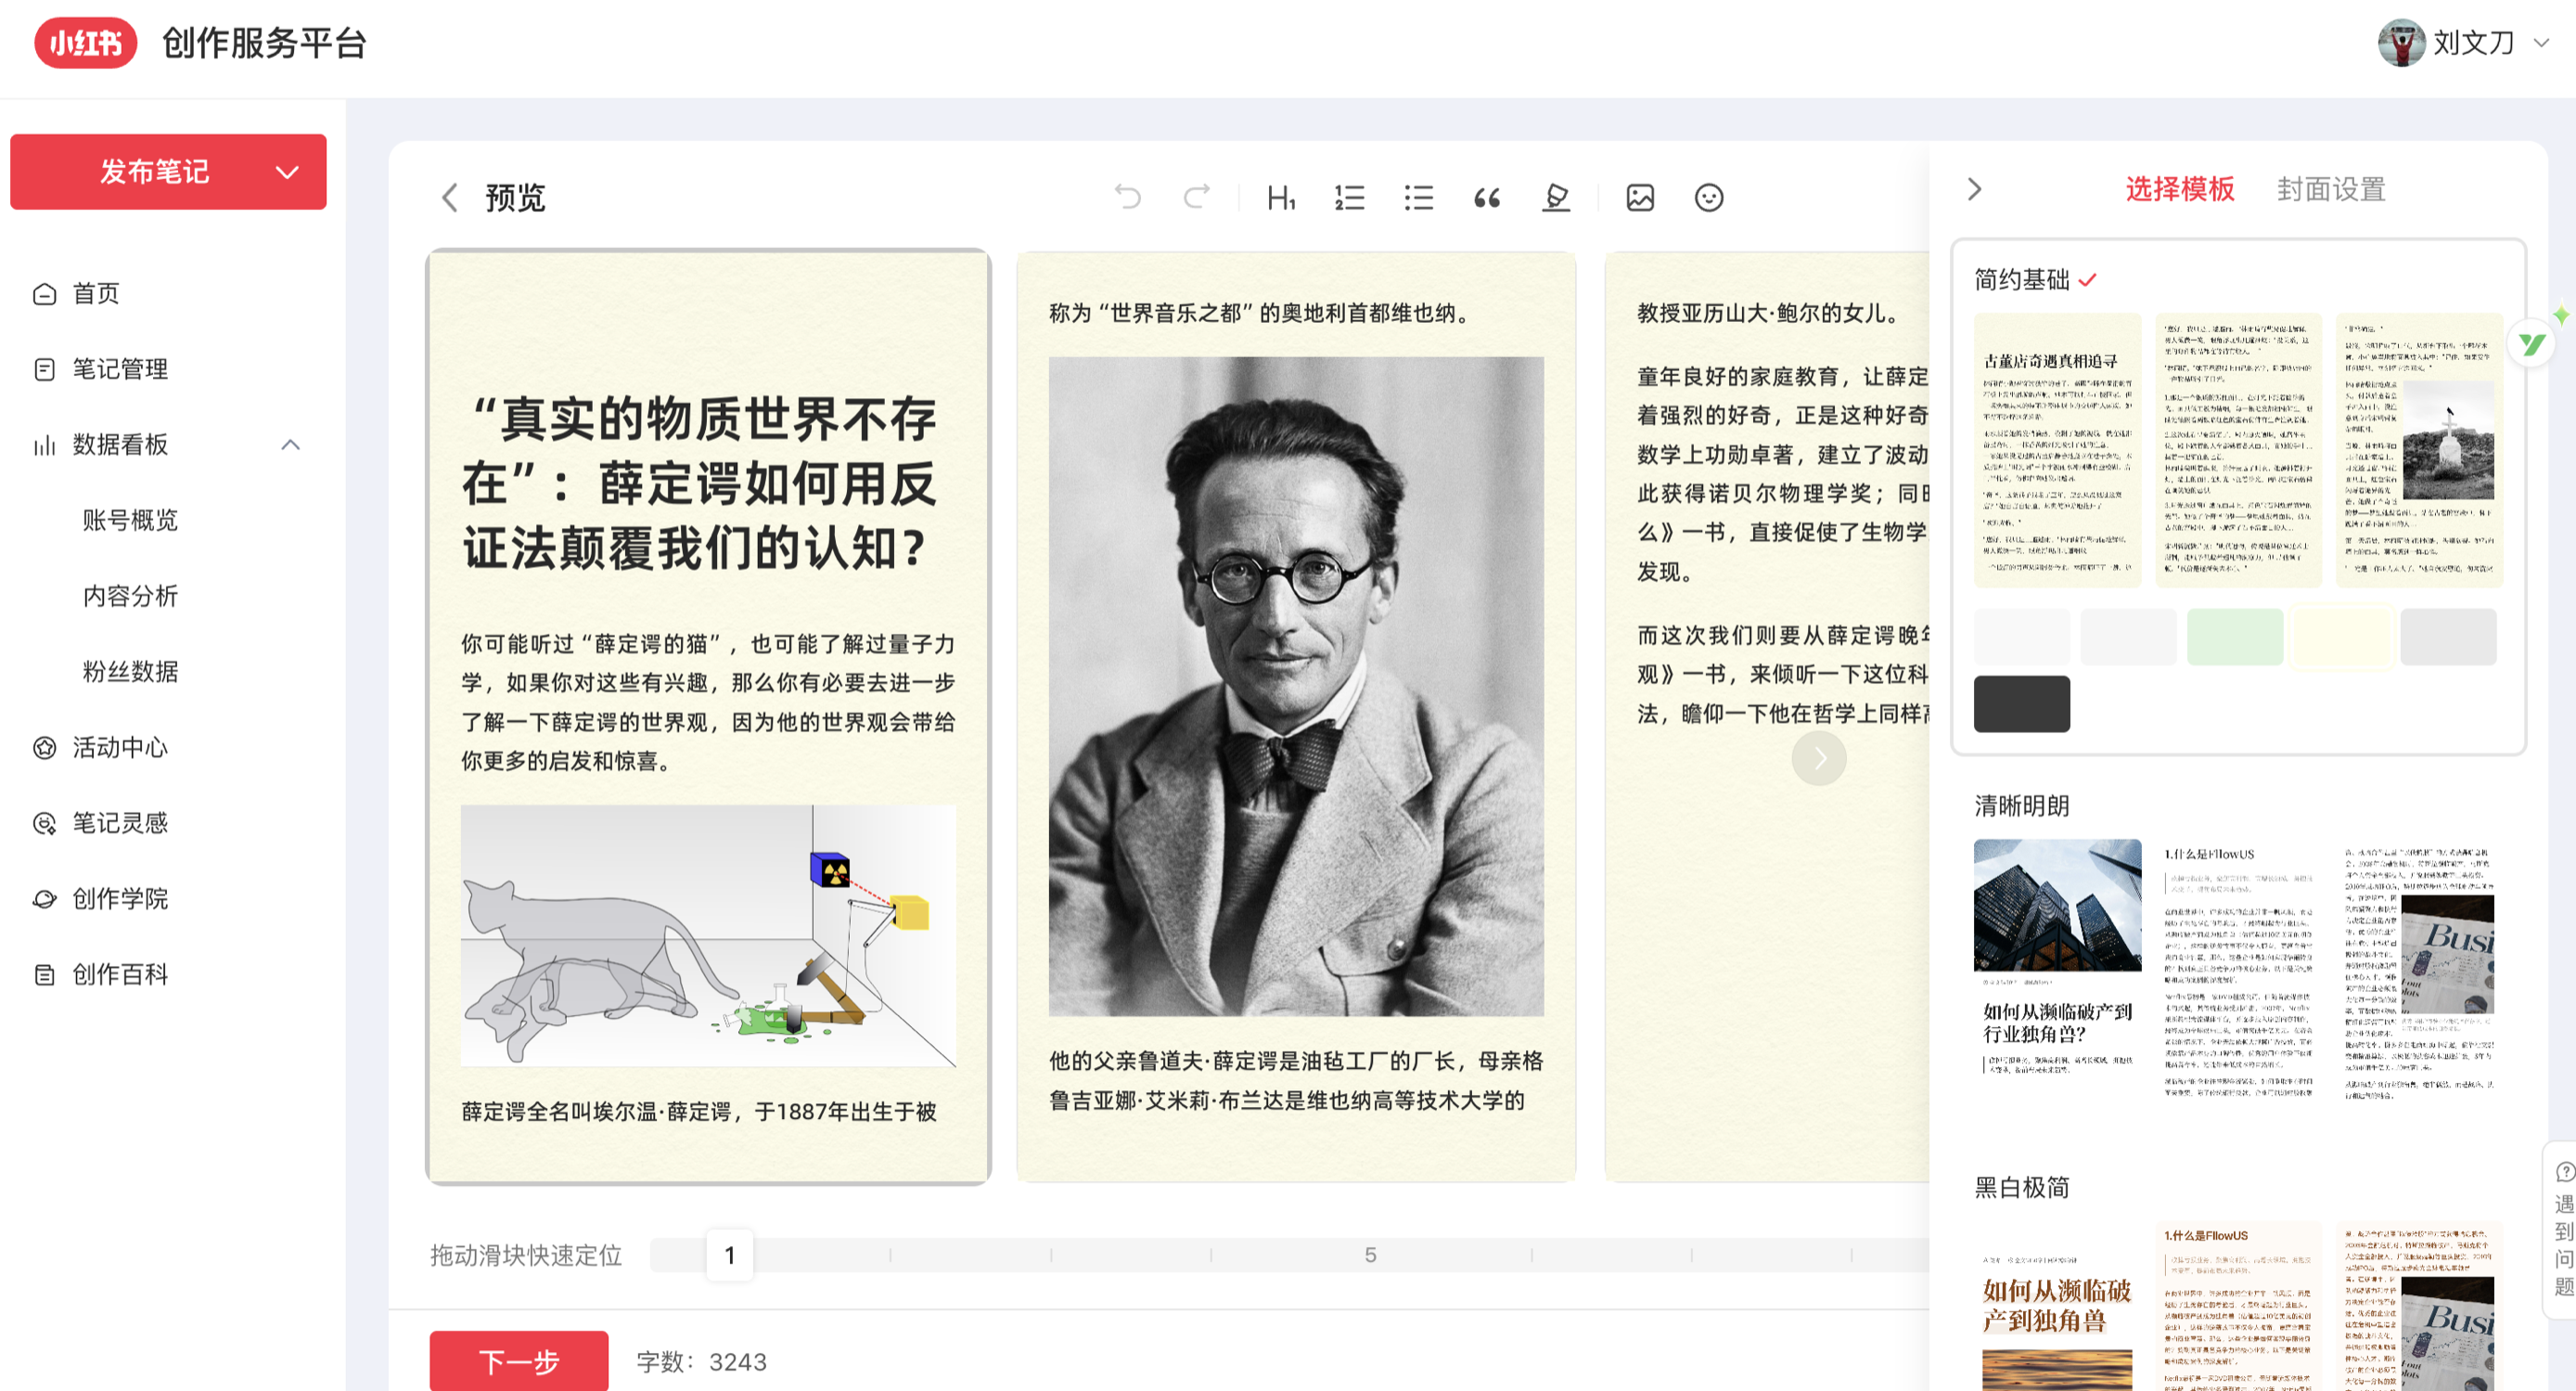
Task: Open 内容分析 under data dashboard
Action: tap(130, 596)
